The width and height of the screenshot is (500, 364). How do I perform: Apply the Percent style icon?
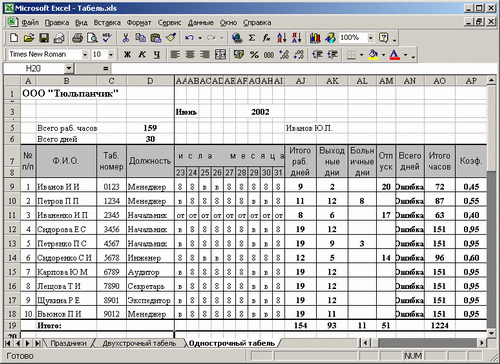click(x=254, y=54)
